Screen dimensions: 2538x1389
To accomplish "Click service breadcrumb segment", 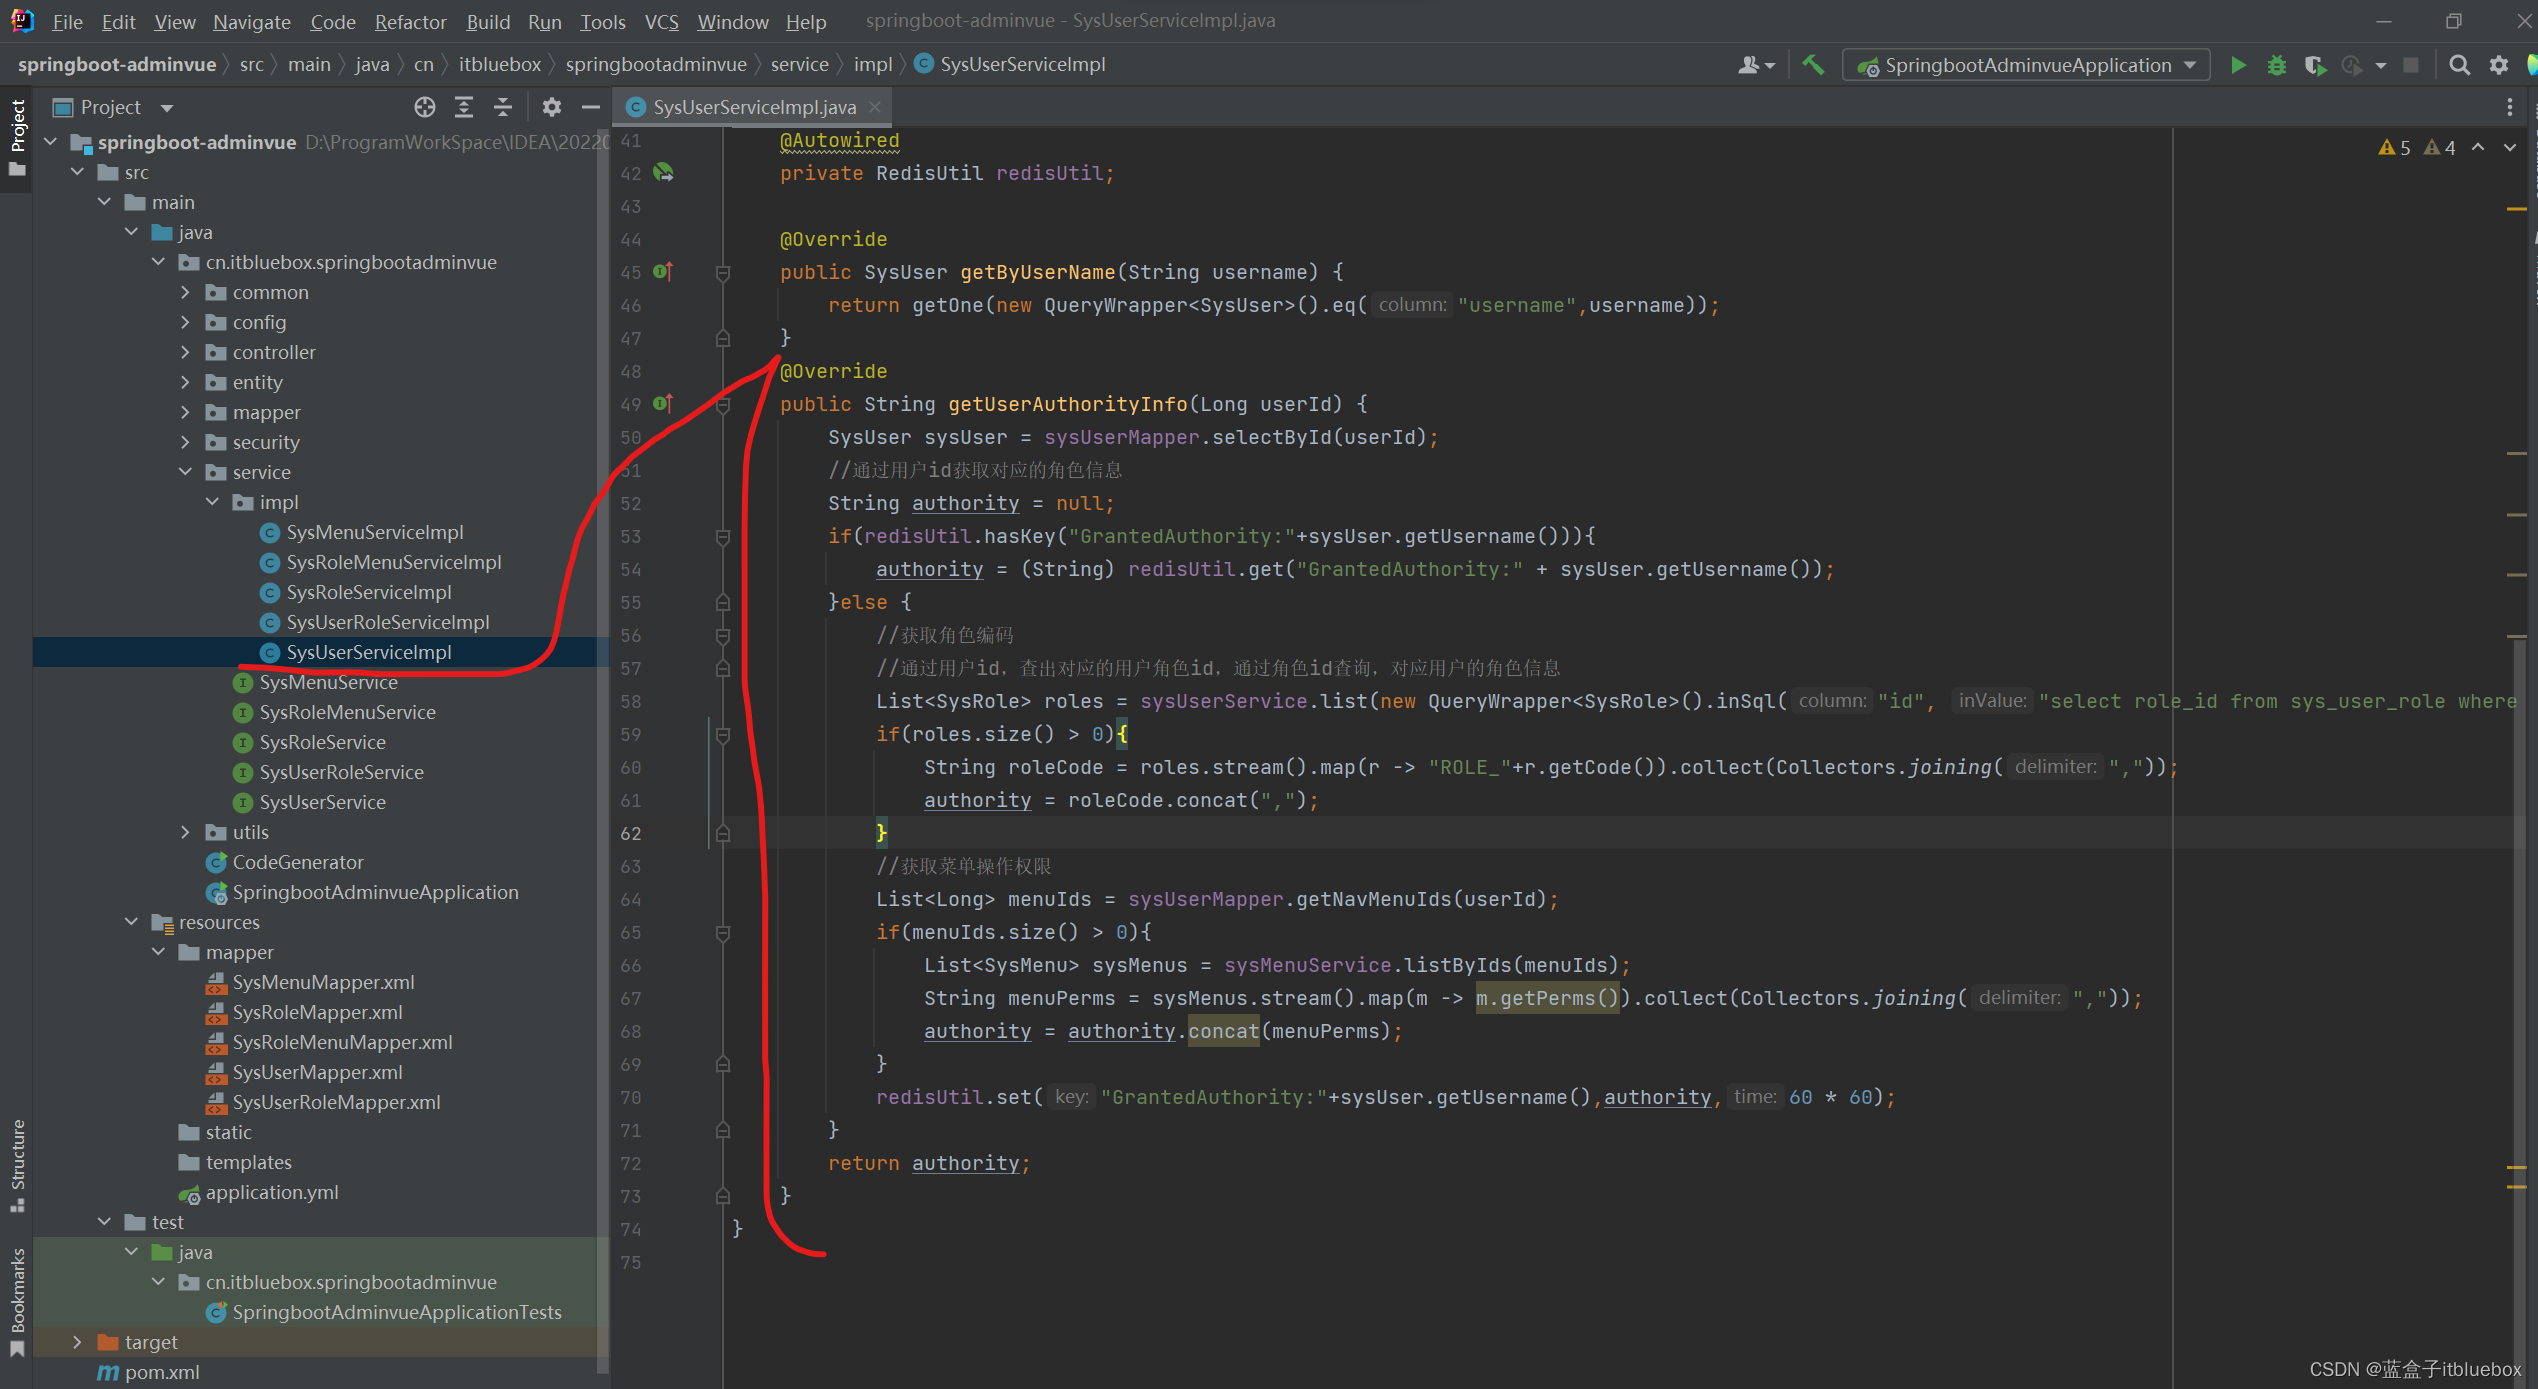I will (x=800, y=64).
